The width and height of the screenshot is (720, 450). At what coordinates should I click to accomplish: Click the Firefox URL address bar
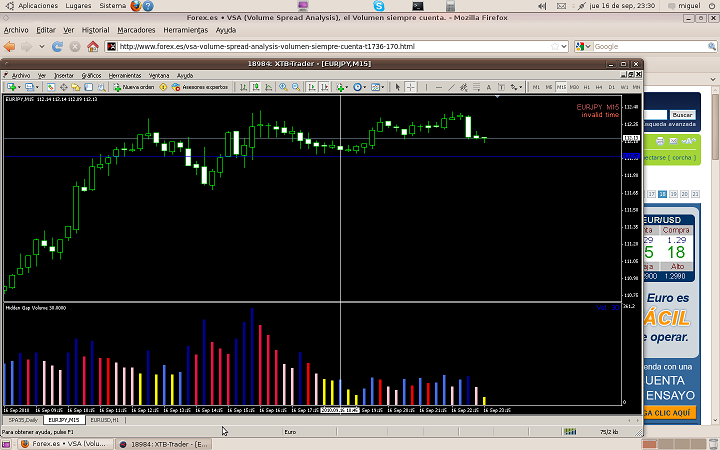tap(330, 46)
